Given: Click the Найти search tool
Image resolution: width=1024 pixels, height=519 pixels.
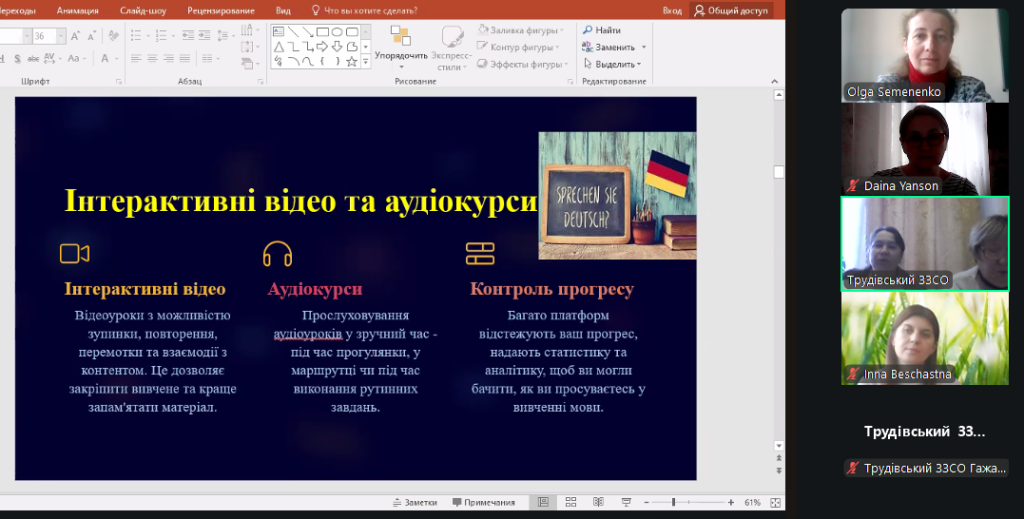Looking at the screenshot, I should pyautogui.click(x=602, y=31).
